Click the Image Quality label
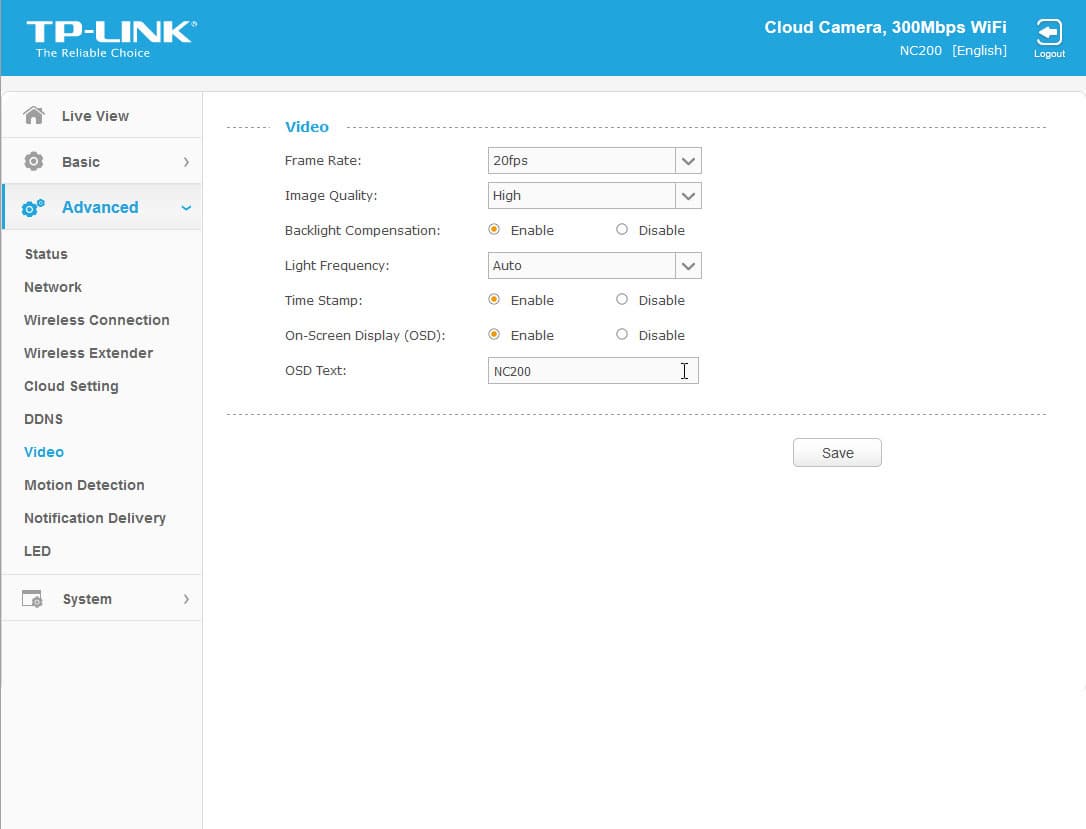Viewport: 1086px width, 829px height. pos(331,196)
